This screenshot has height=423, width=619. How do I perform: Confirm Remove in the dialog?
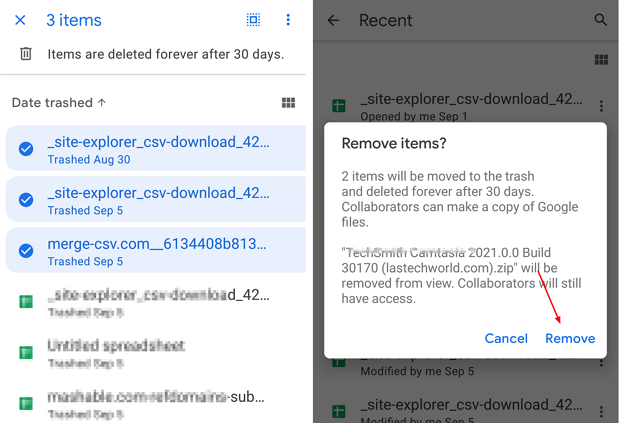click(570, 339)
